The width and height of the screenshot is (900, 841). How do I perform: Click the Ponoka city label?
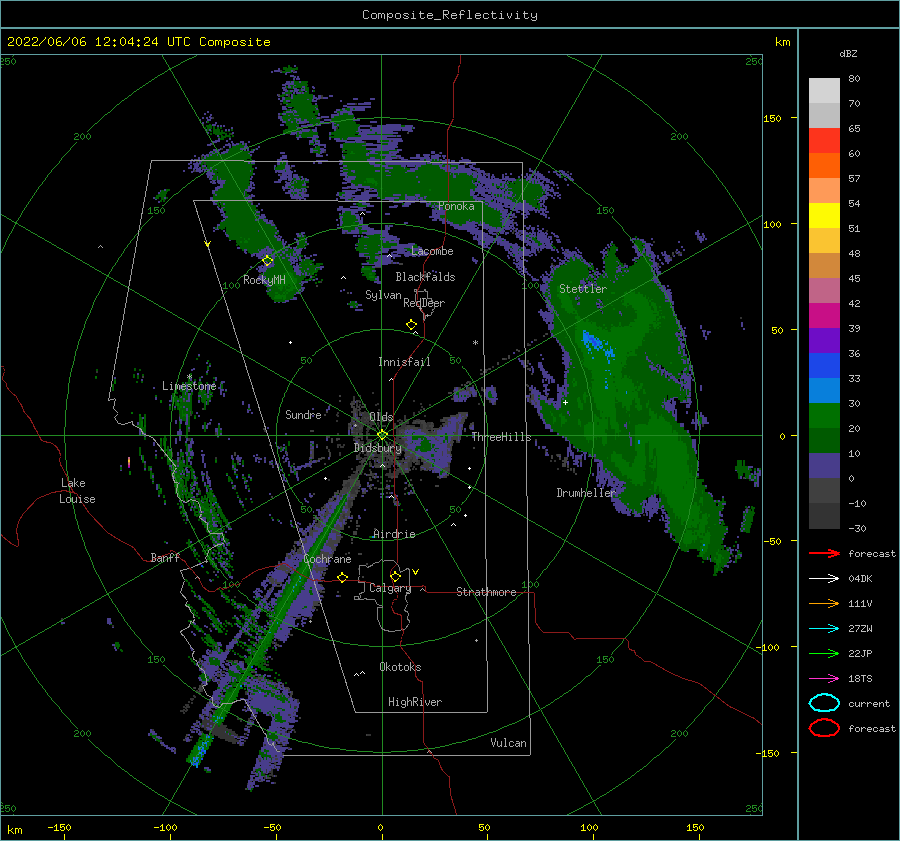456,206
